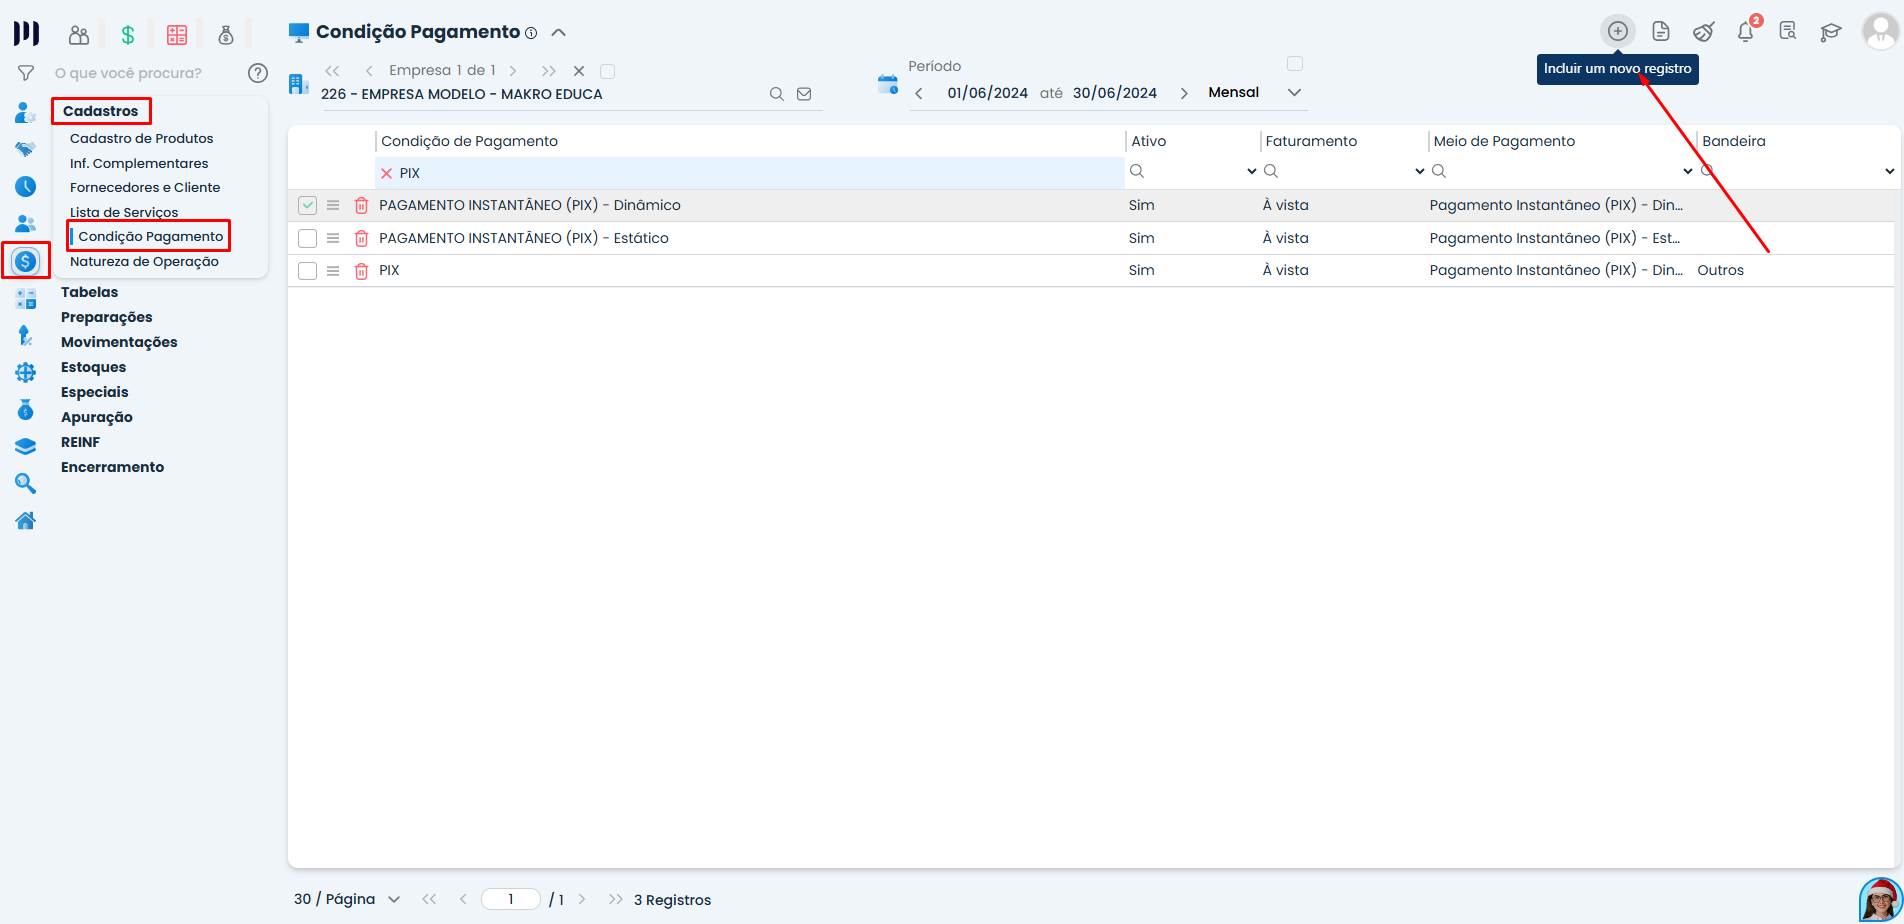
Task: Click the add new record plus icon
Action: coord(1617,31)
